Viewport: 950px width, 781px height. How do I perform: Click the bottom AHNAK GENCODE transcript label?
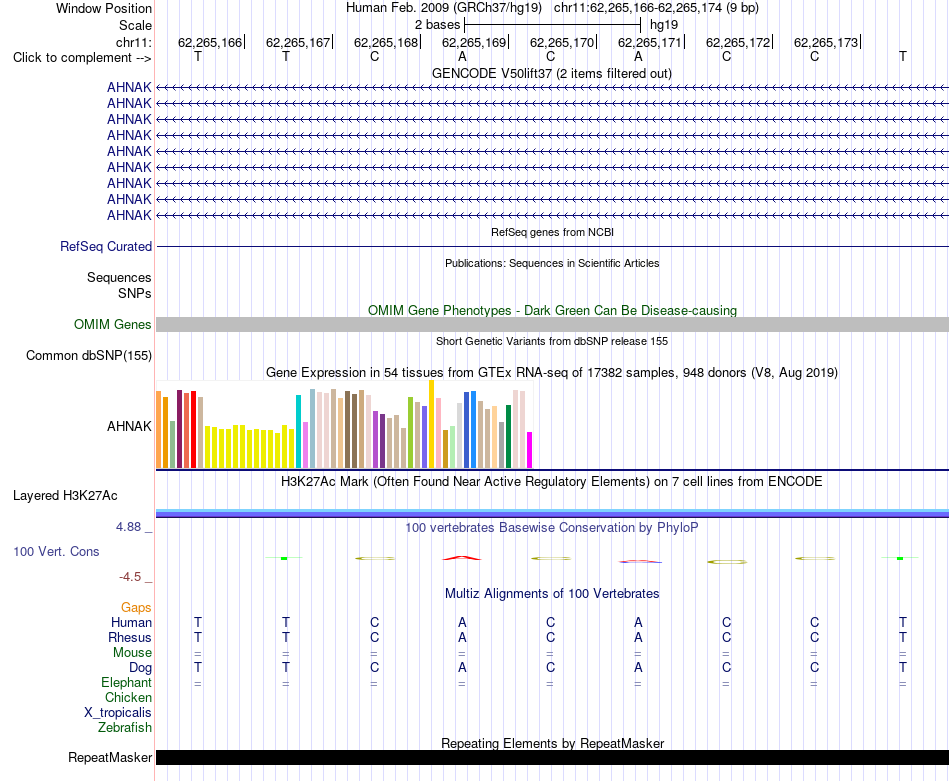pyautogui.click(x=129, y=215)
